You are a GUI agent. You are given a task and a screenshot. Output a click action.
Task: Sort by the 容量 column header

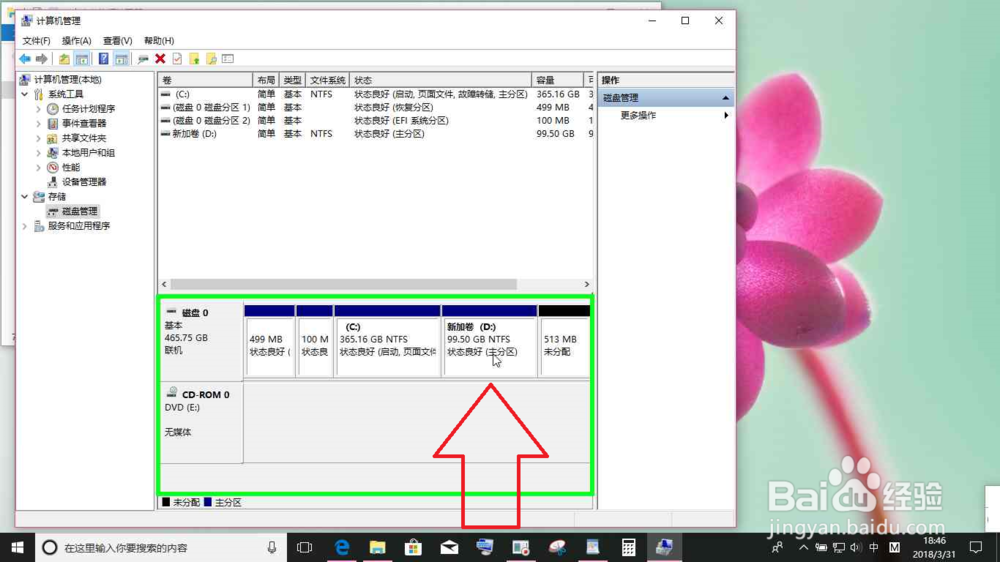[557, 80]
